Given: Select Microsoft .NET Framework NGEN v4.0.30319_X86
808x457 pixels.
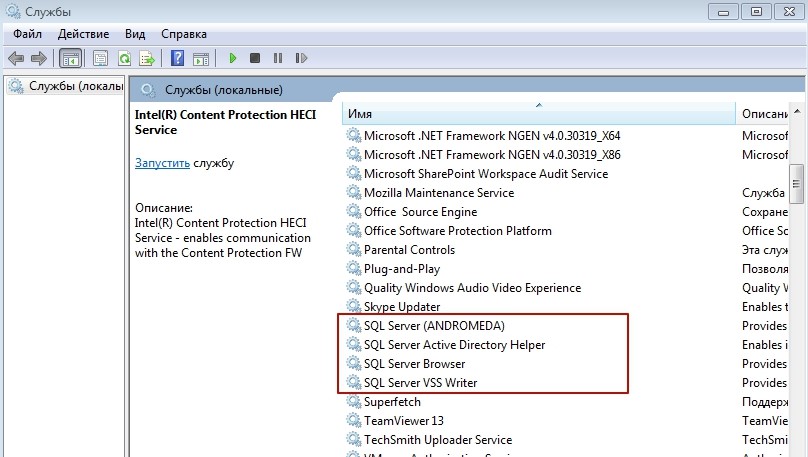Looking at the screenshot, I should coord(492,155).
